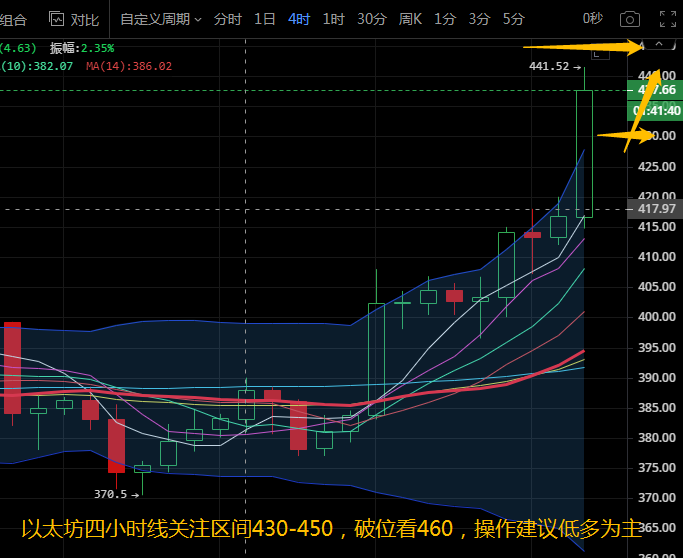
Task: Click the MA(14) indicator label
Action: tap(128, 66)
